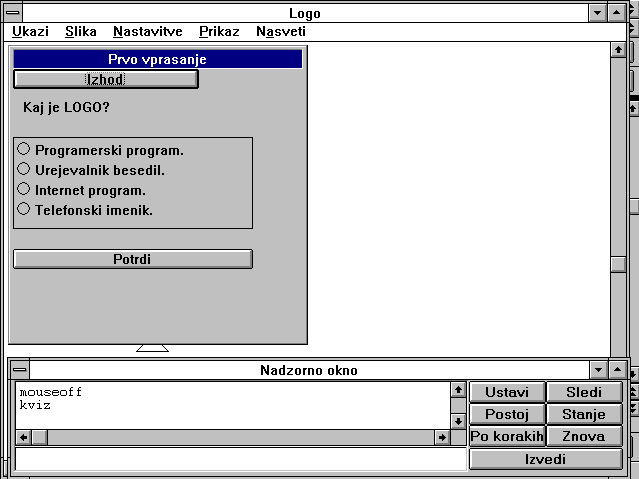Click up arrow of command history scrollbar
This screenshot has width=639, height=479.
458,390
